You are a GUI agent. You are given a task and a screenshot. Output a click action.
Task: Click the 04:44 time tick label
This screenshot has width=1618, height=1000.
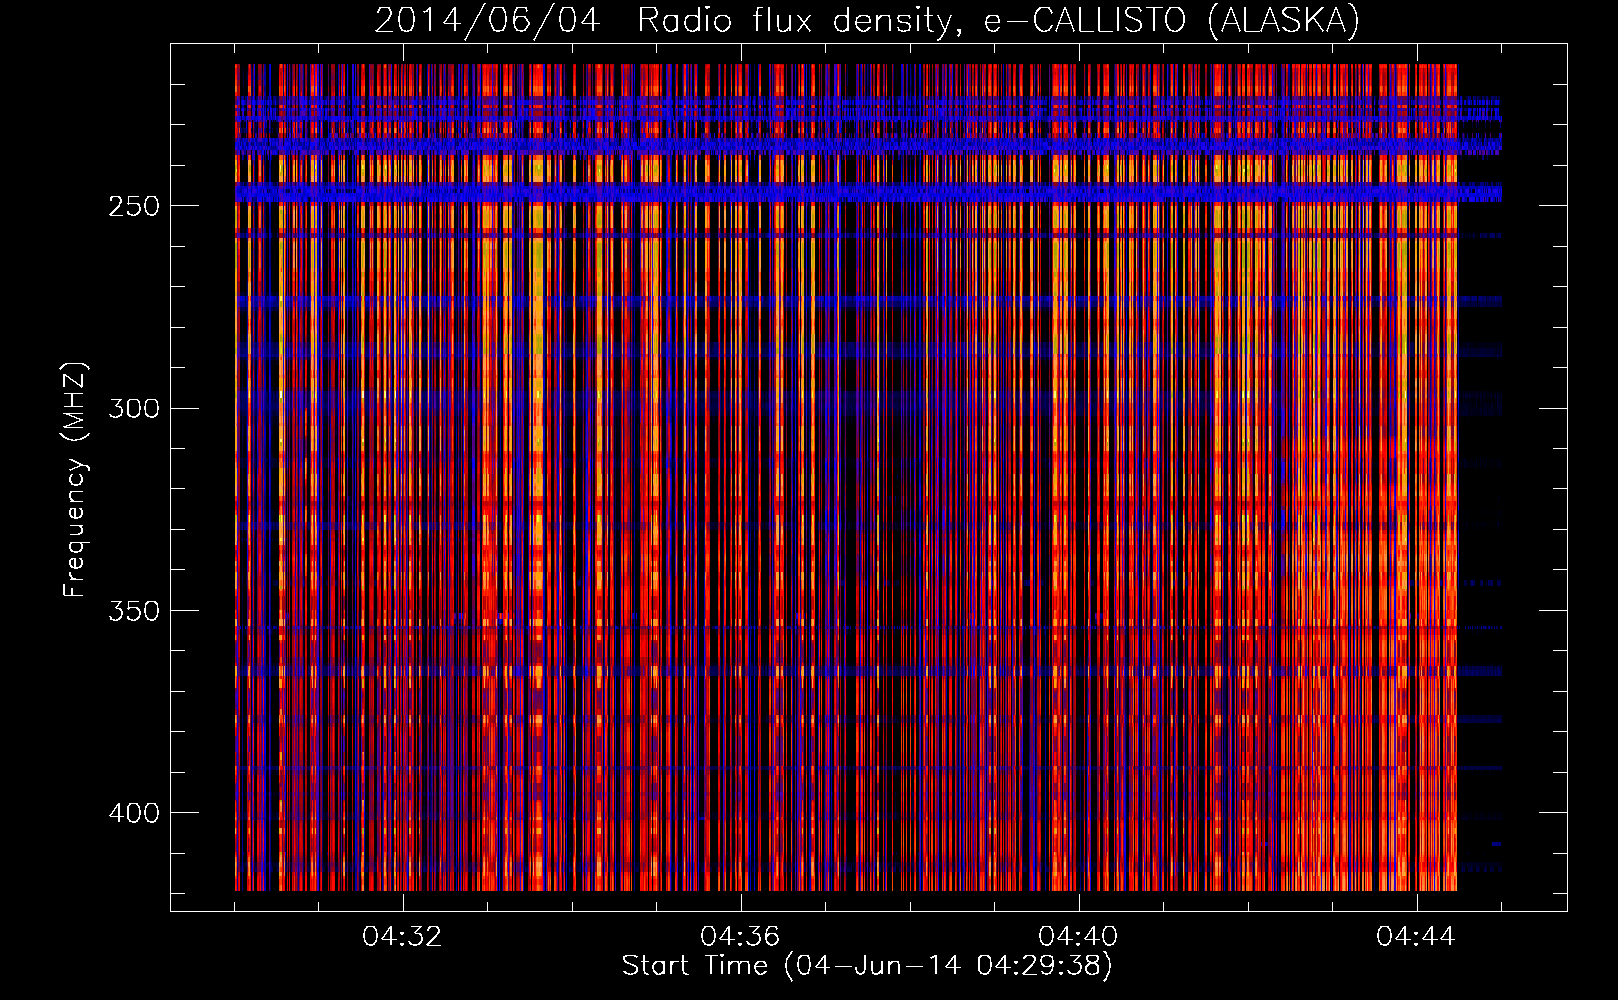point(1416,936)
